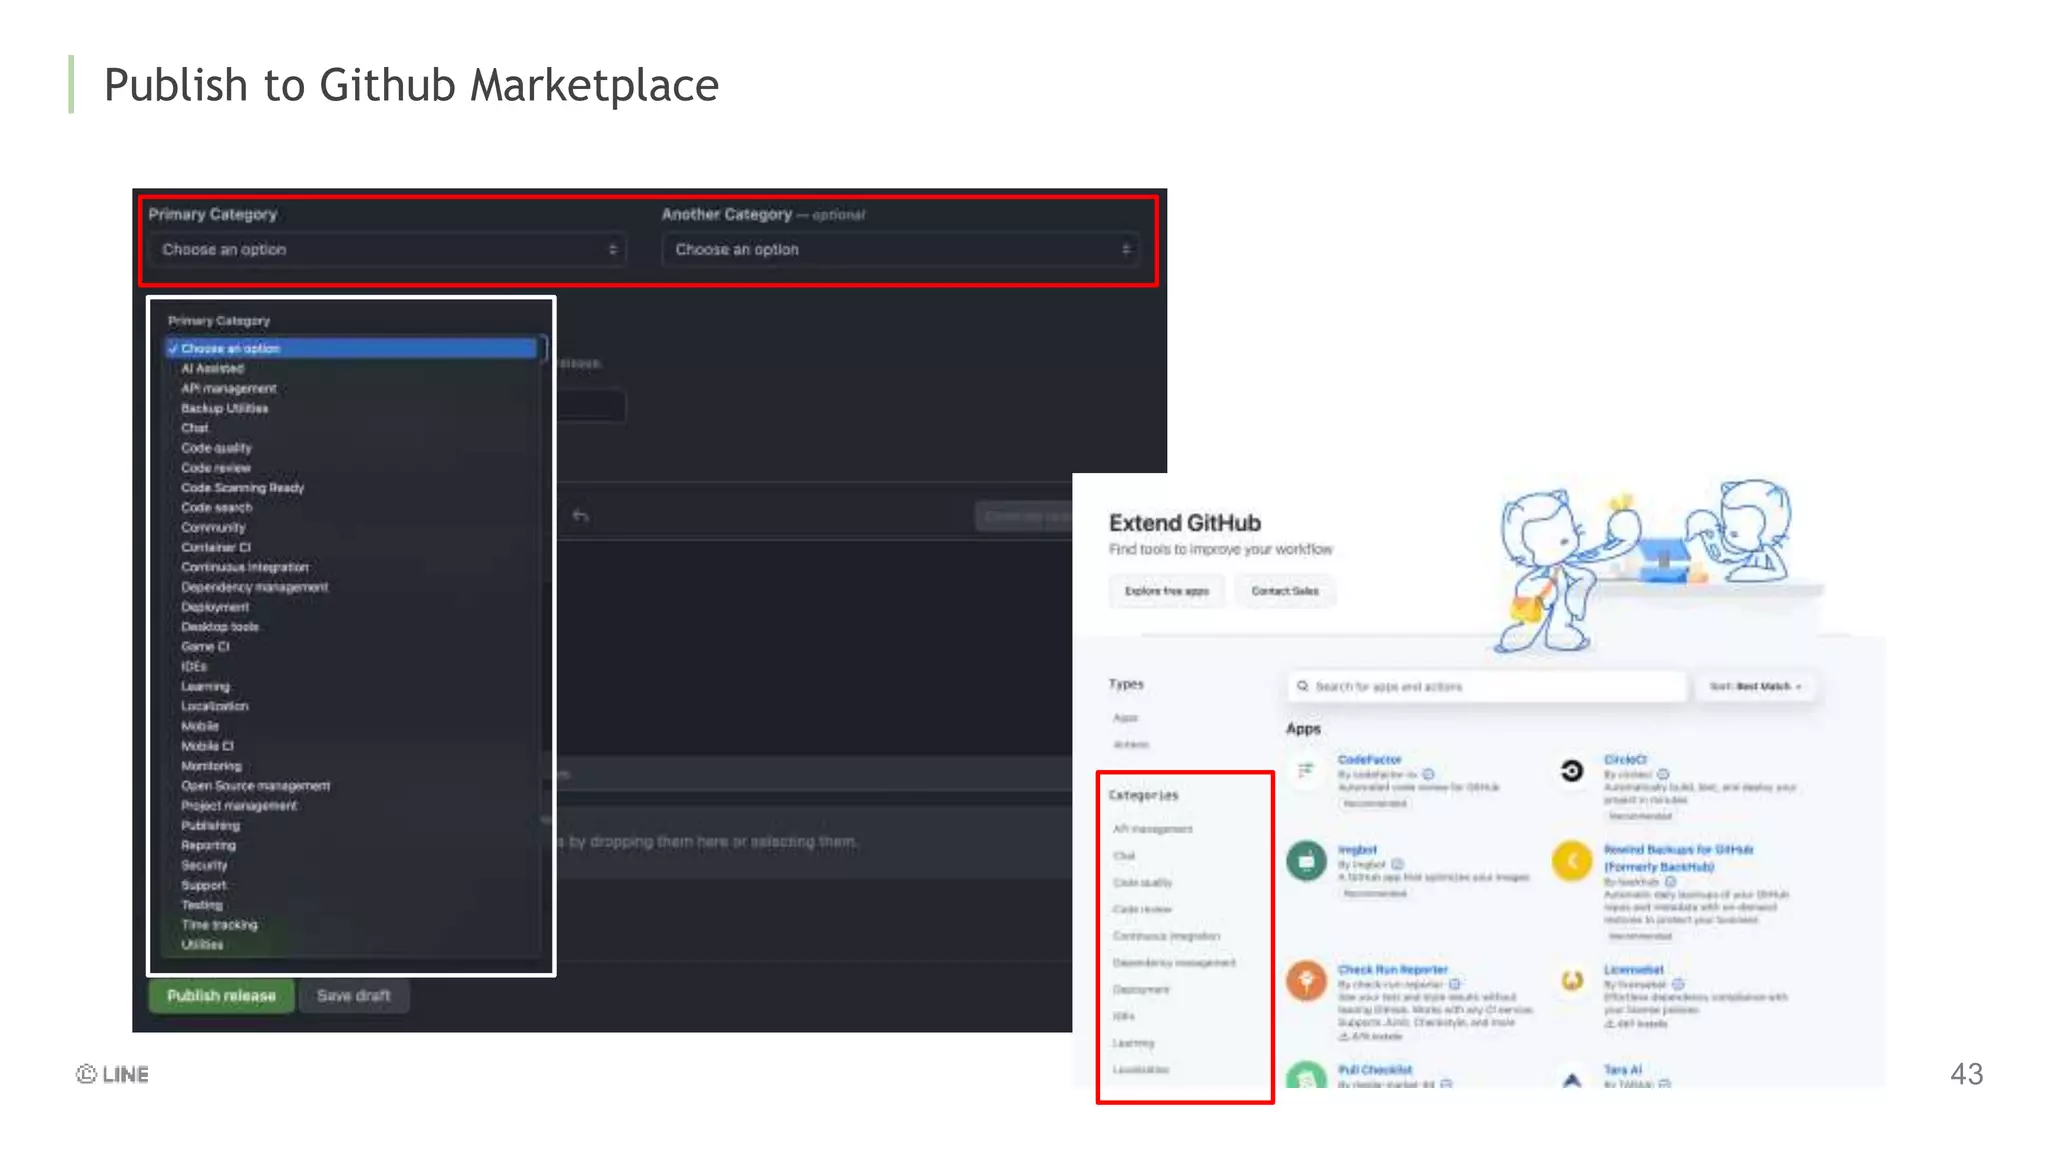Click the LicenseBot app icon
2048x1152 pixels.
[x=1571, y=980]
